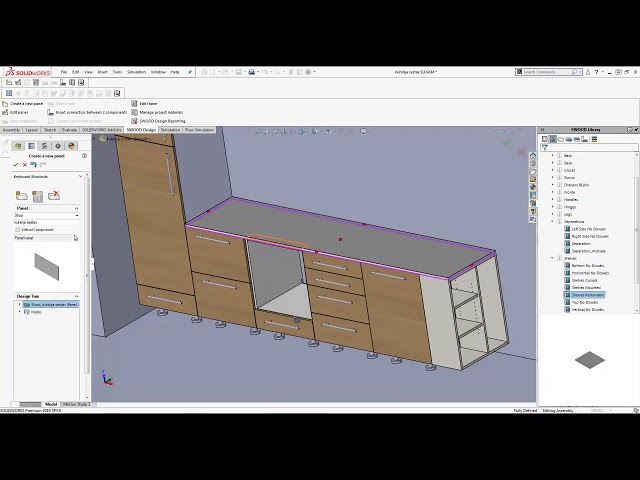Confirm the panel with the green checkmark

coord(16,164)
